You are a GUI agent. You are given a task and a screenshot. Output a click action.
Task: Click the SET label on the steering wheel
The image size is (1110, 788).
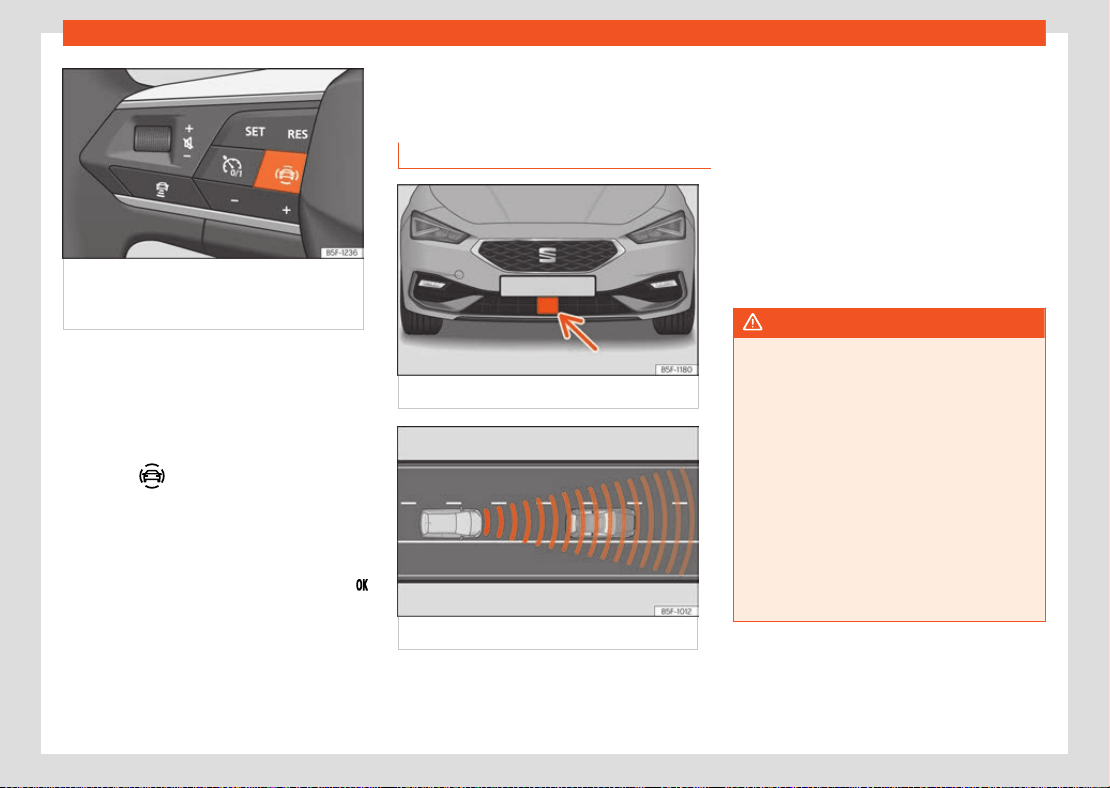tap(255, 132)
